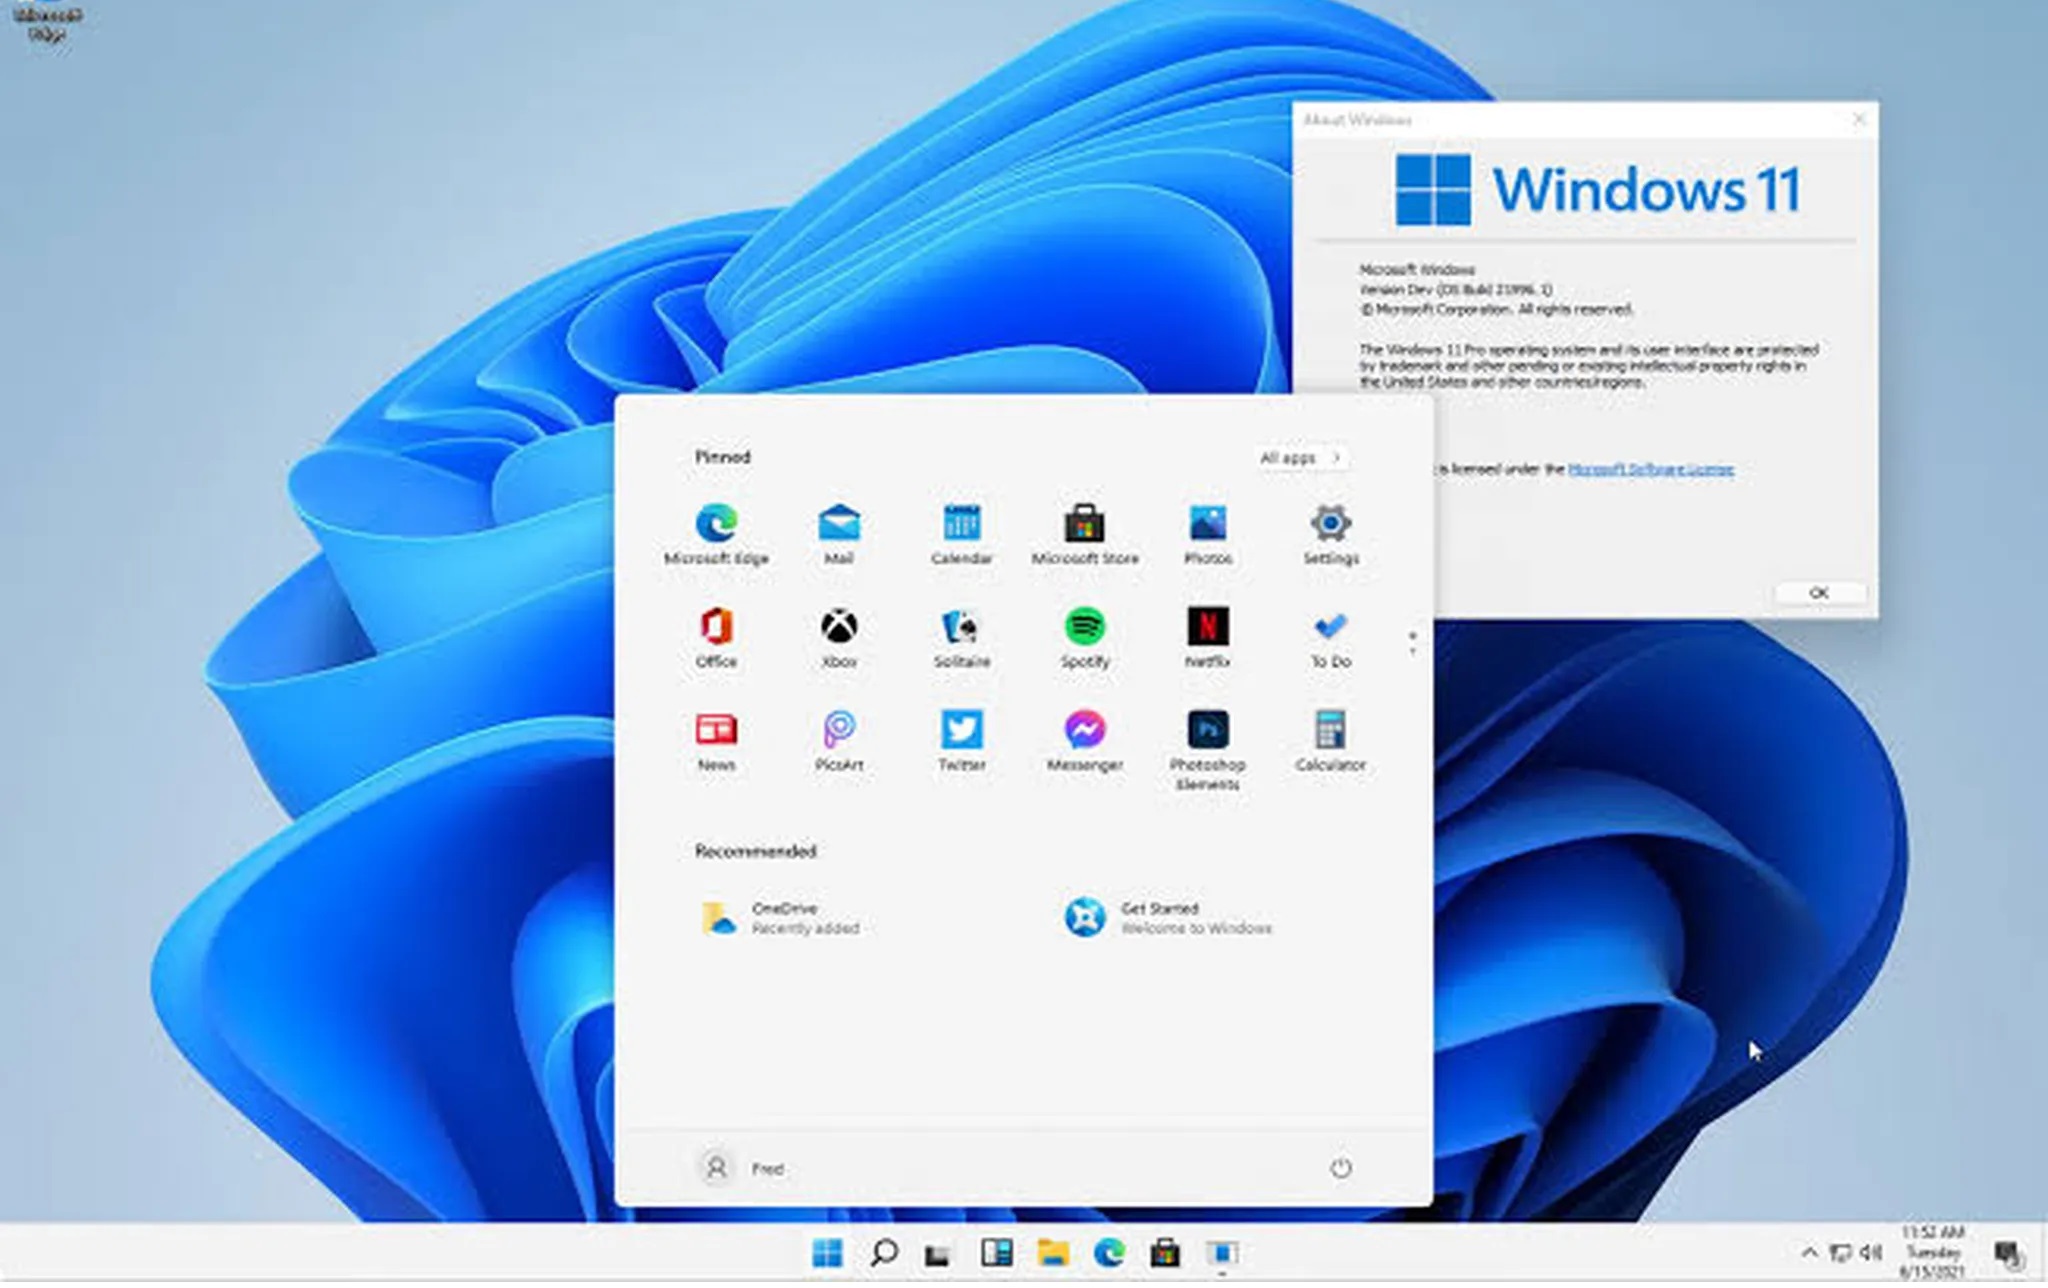Open the Messenger app icon
This screenshot has height=1288, width=2048.
coord(1084,730)
